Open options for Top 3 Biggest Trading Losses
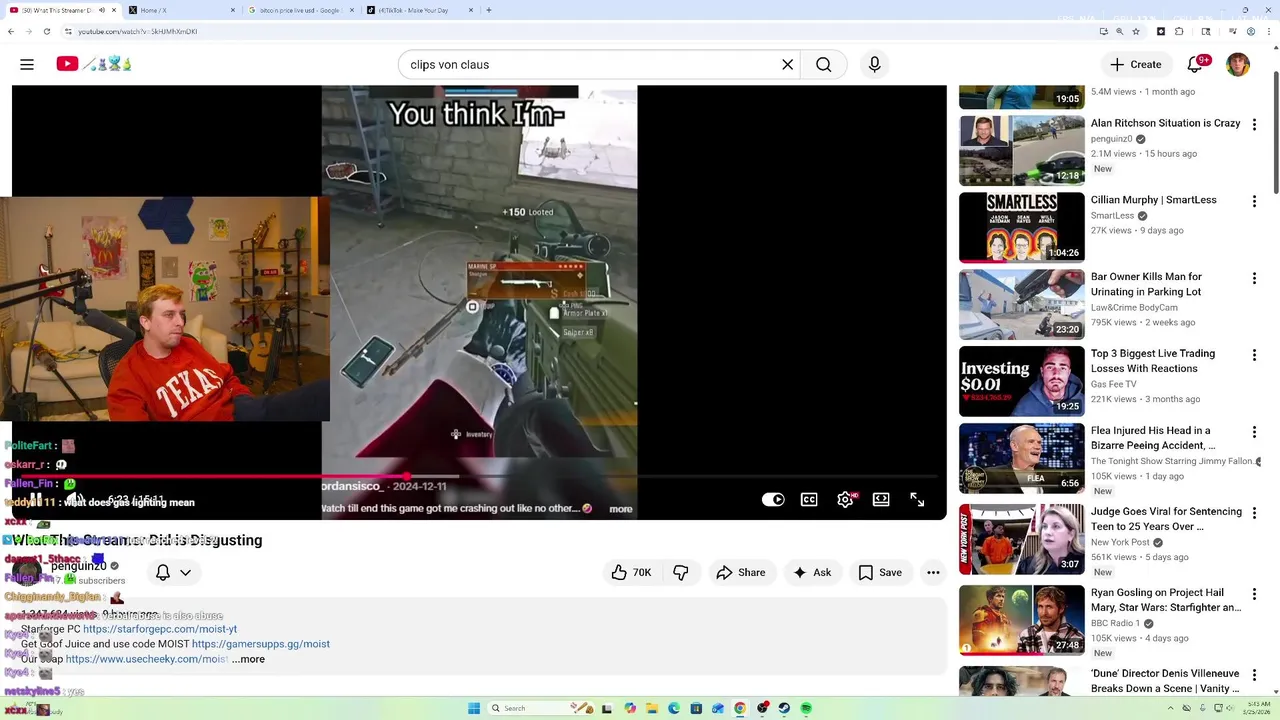This screenshot has height=720, width=1280. (x=1254, y=356)
